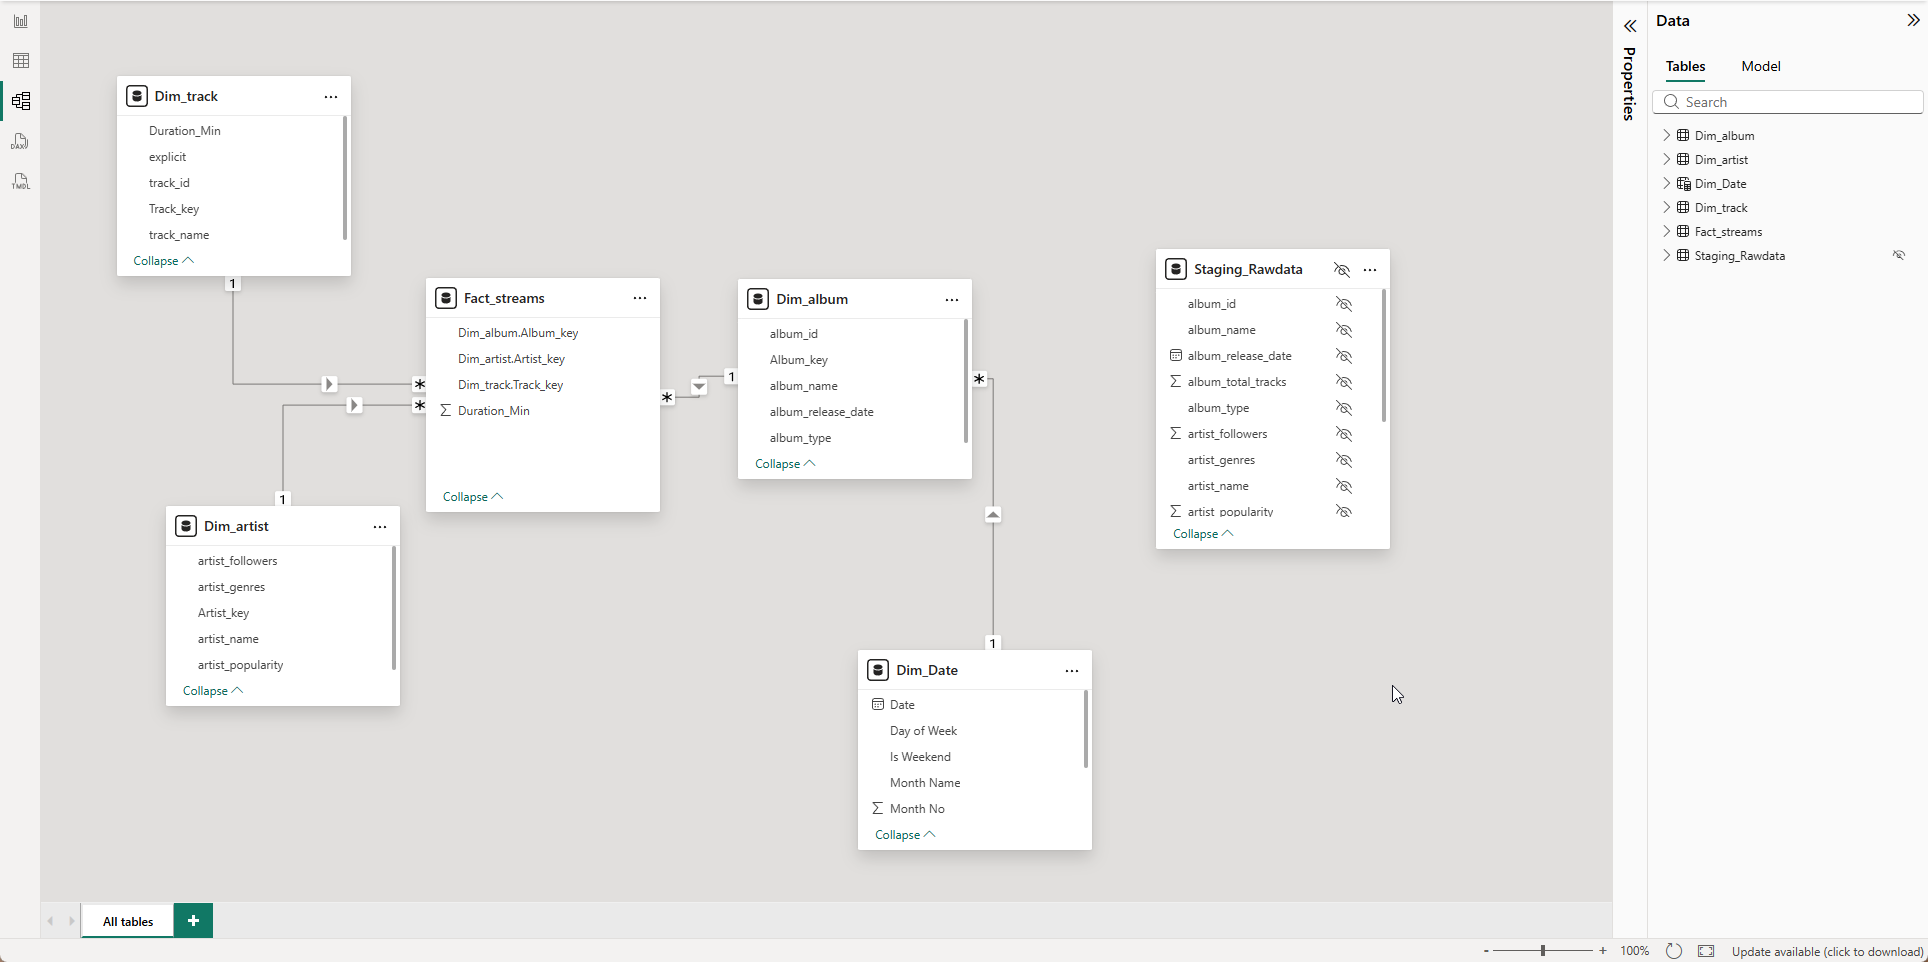
Task: Open DAX query view icon
Action: click(x=20, y=141)
